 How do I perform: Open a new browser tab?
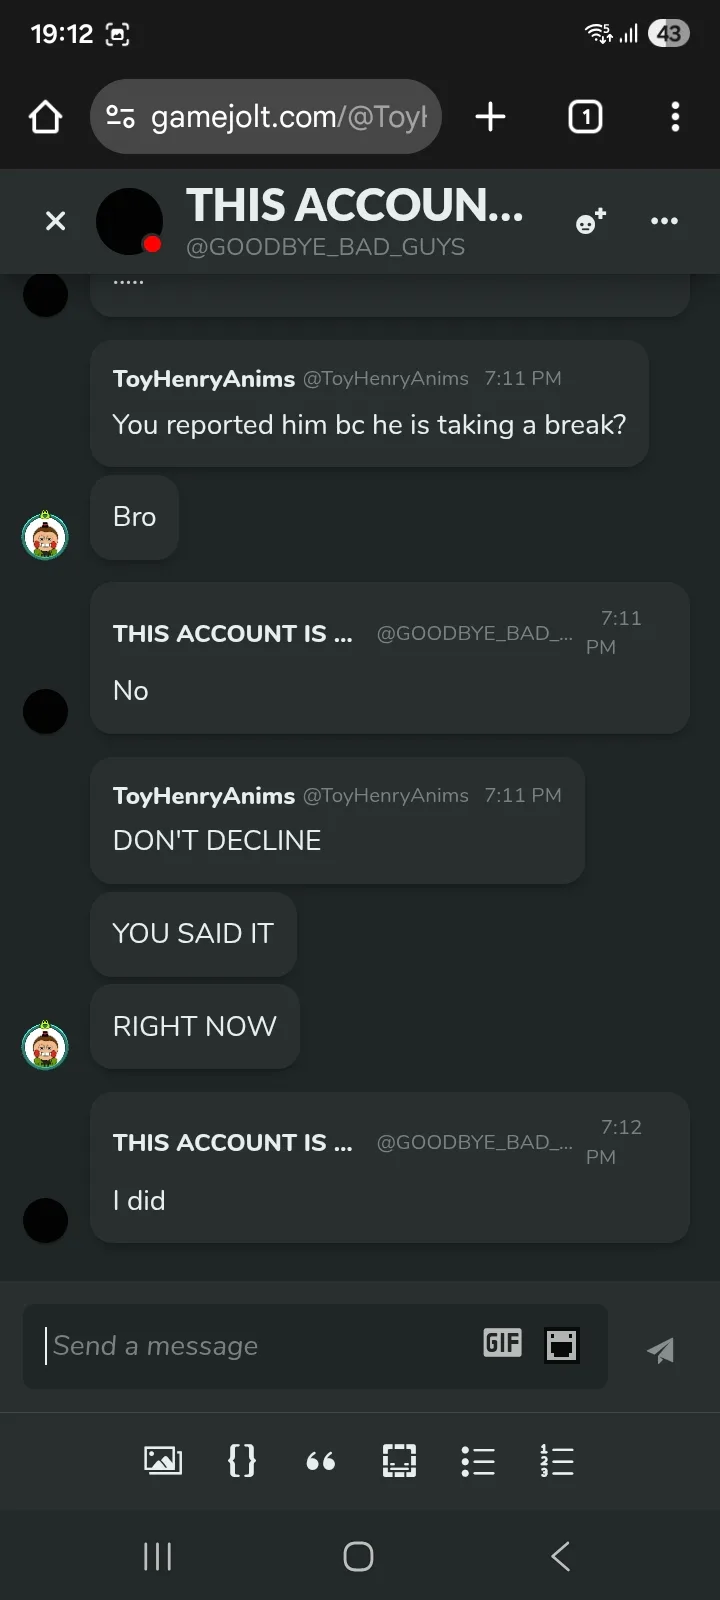pyautogui.click(x=490, y=117)
